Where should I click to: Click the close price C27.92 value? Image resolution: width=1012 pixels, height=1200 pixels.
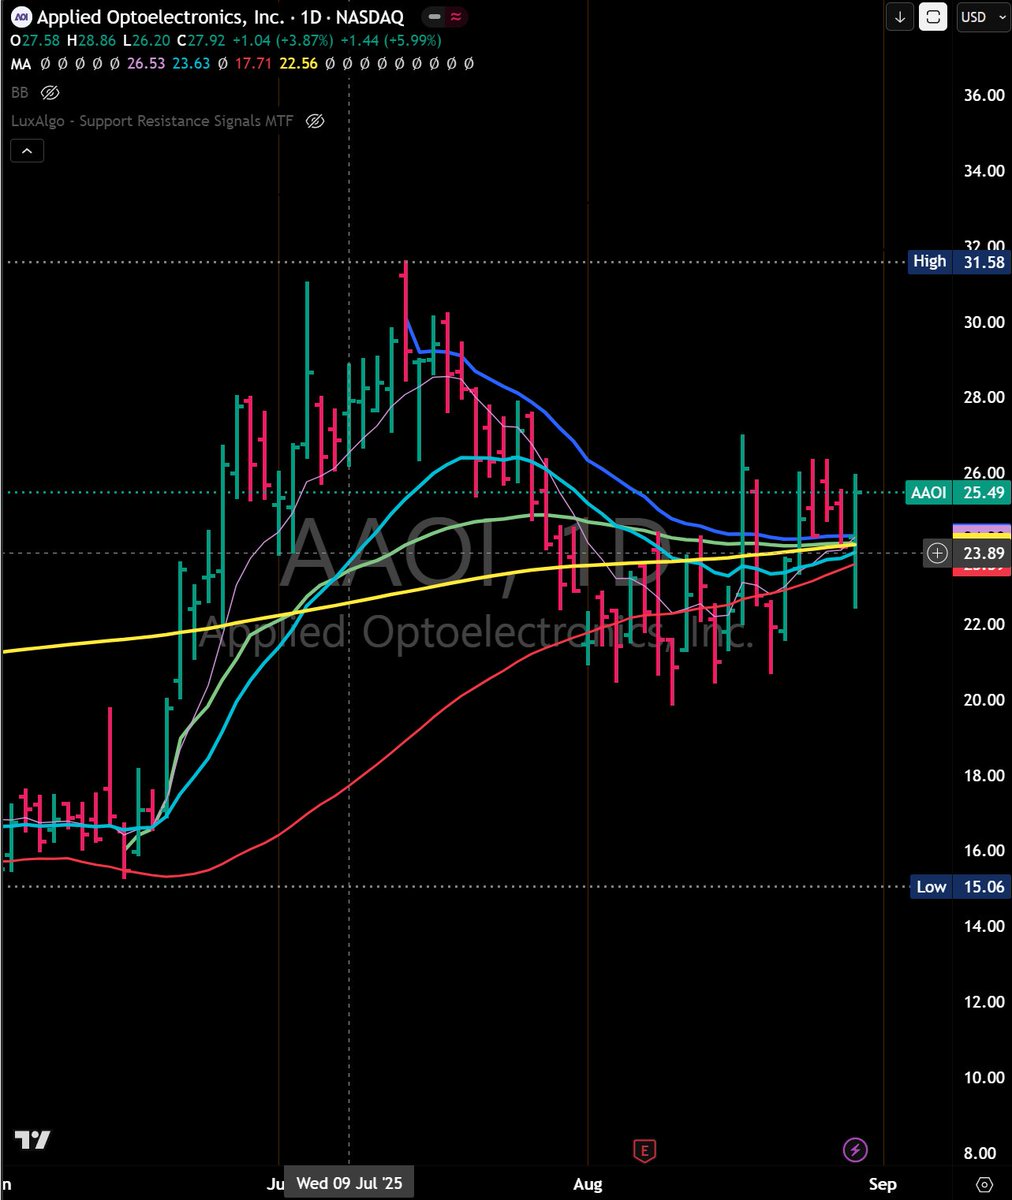200,40
